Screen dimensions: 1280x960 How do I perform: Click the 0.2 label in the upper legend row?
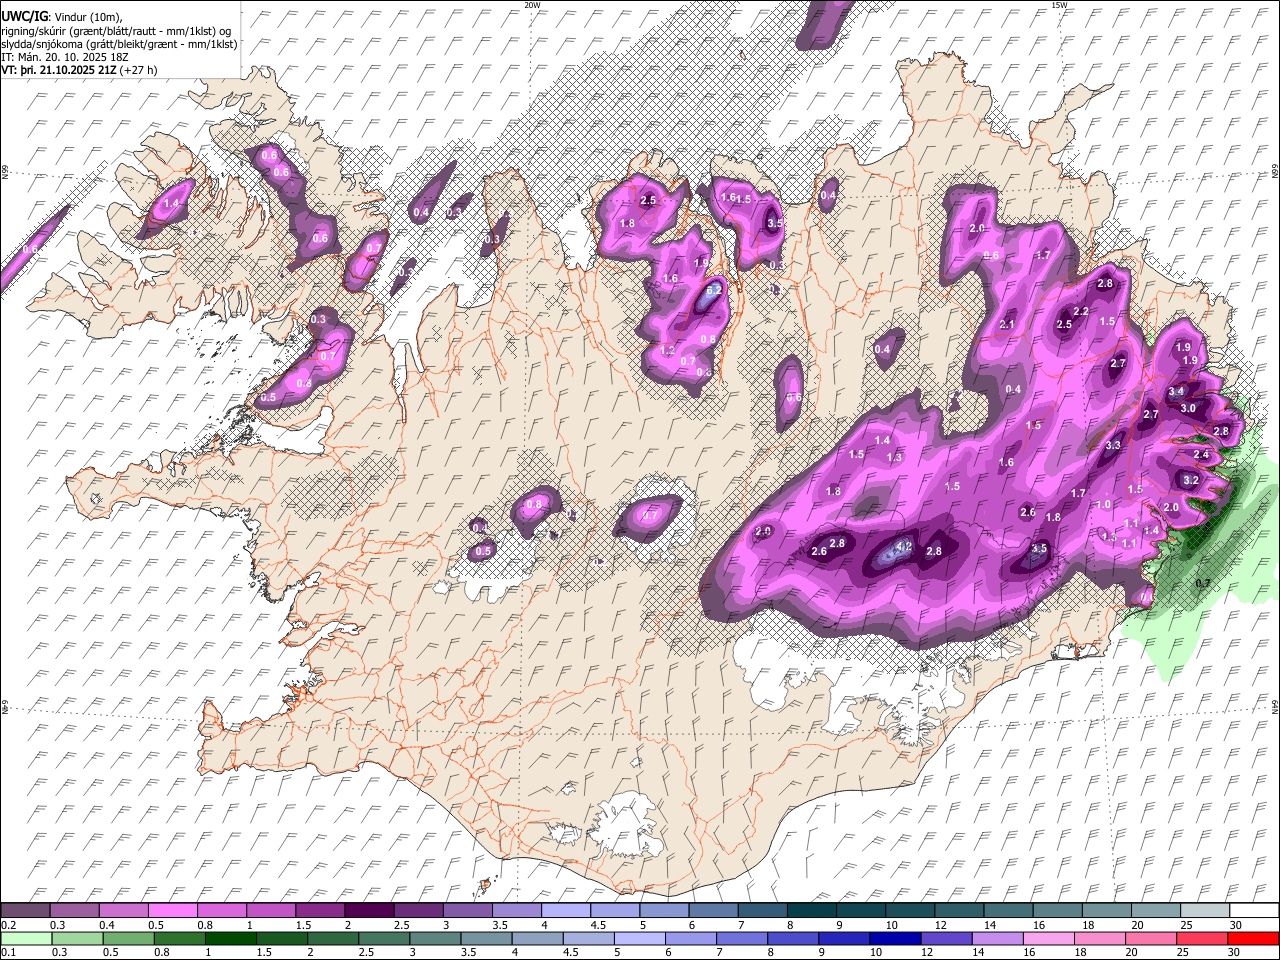coord(8,925)
